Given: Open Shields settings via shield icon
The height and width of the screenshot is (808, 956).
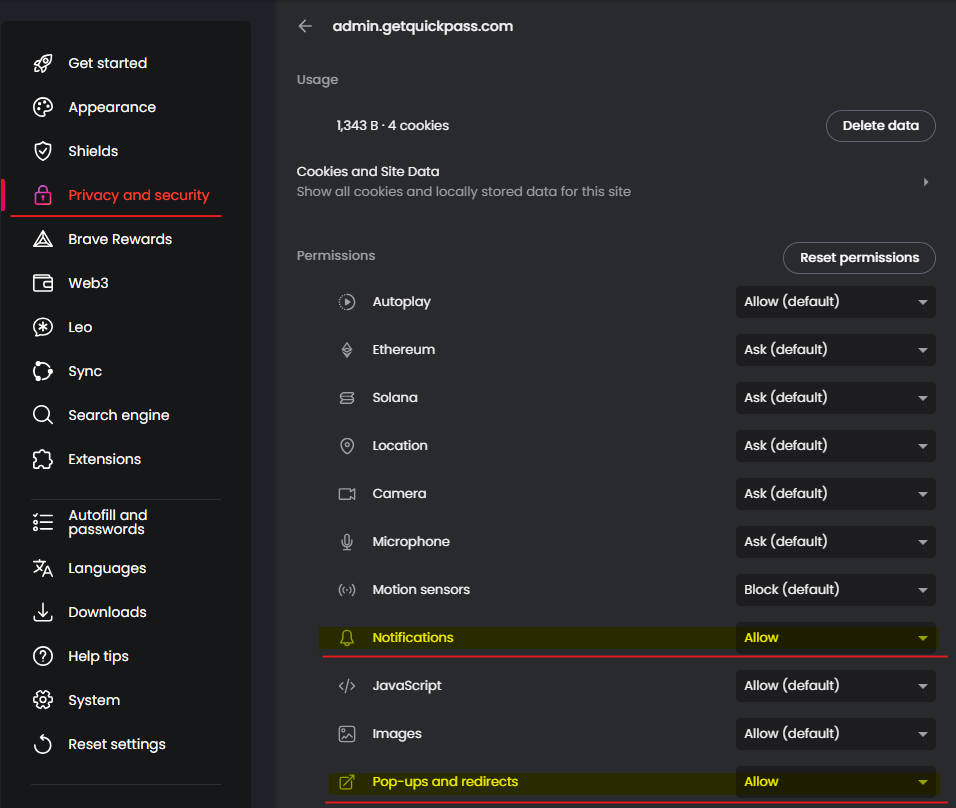Looking at the screenshot, I should [x=43, y=151].
